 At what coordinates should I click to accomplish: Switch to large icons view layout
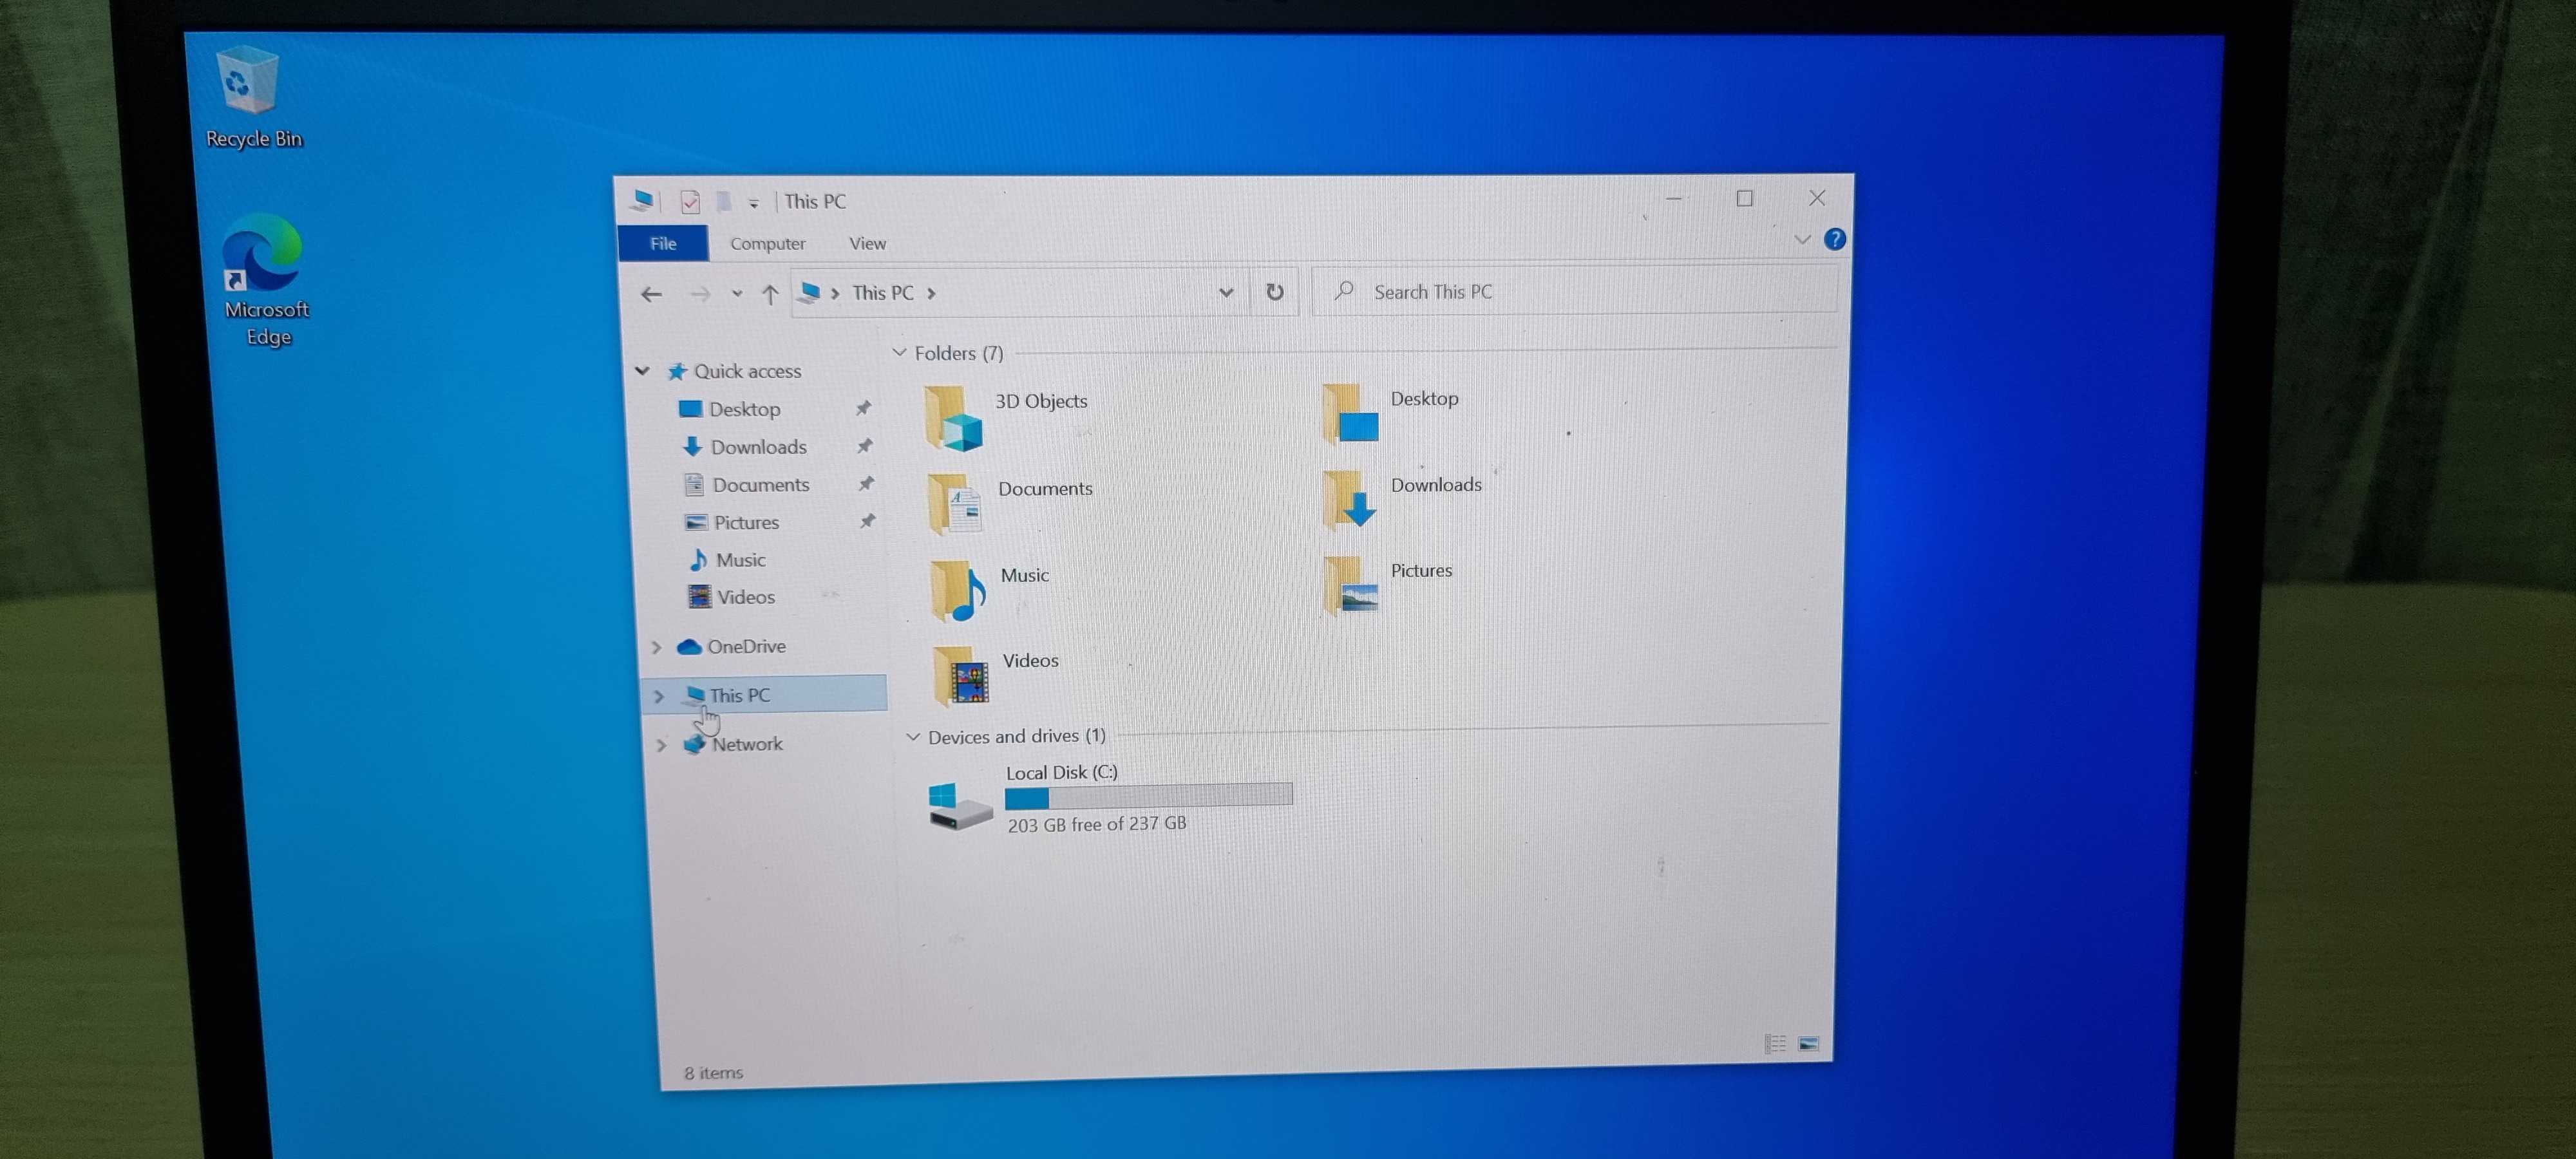click(x=1808, y=1043)
